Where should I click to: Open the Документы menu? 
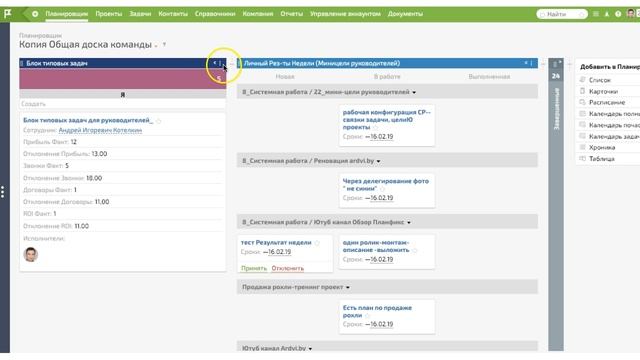pyautogui.click(x=405, y=14)
